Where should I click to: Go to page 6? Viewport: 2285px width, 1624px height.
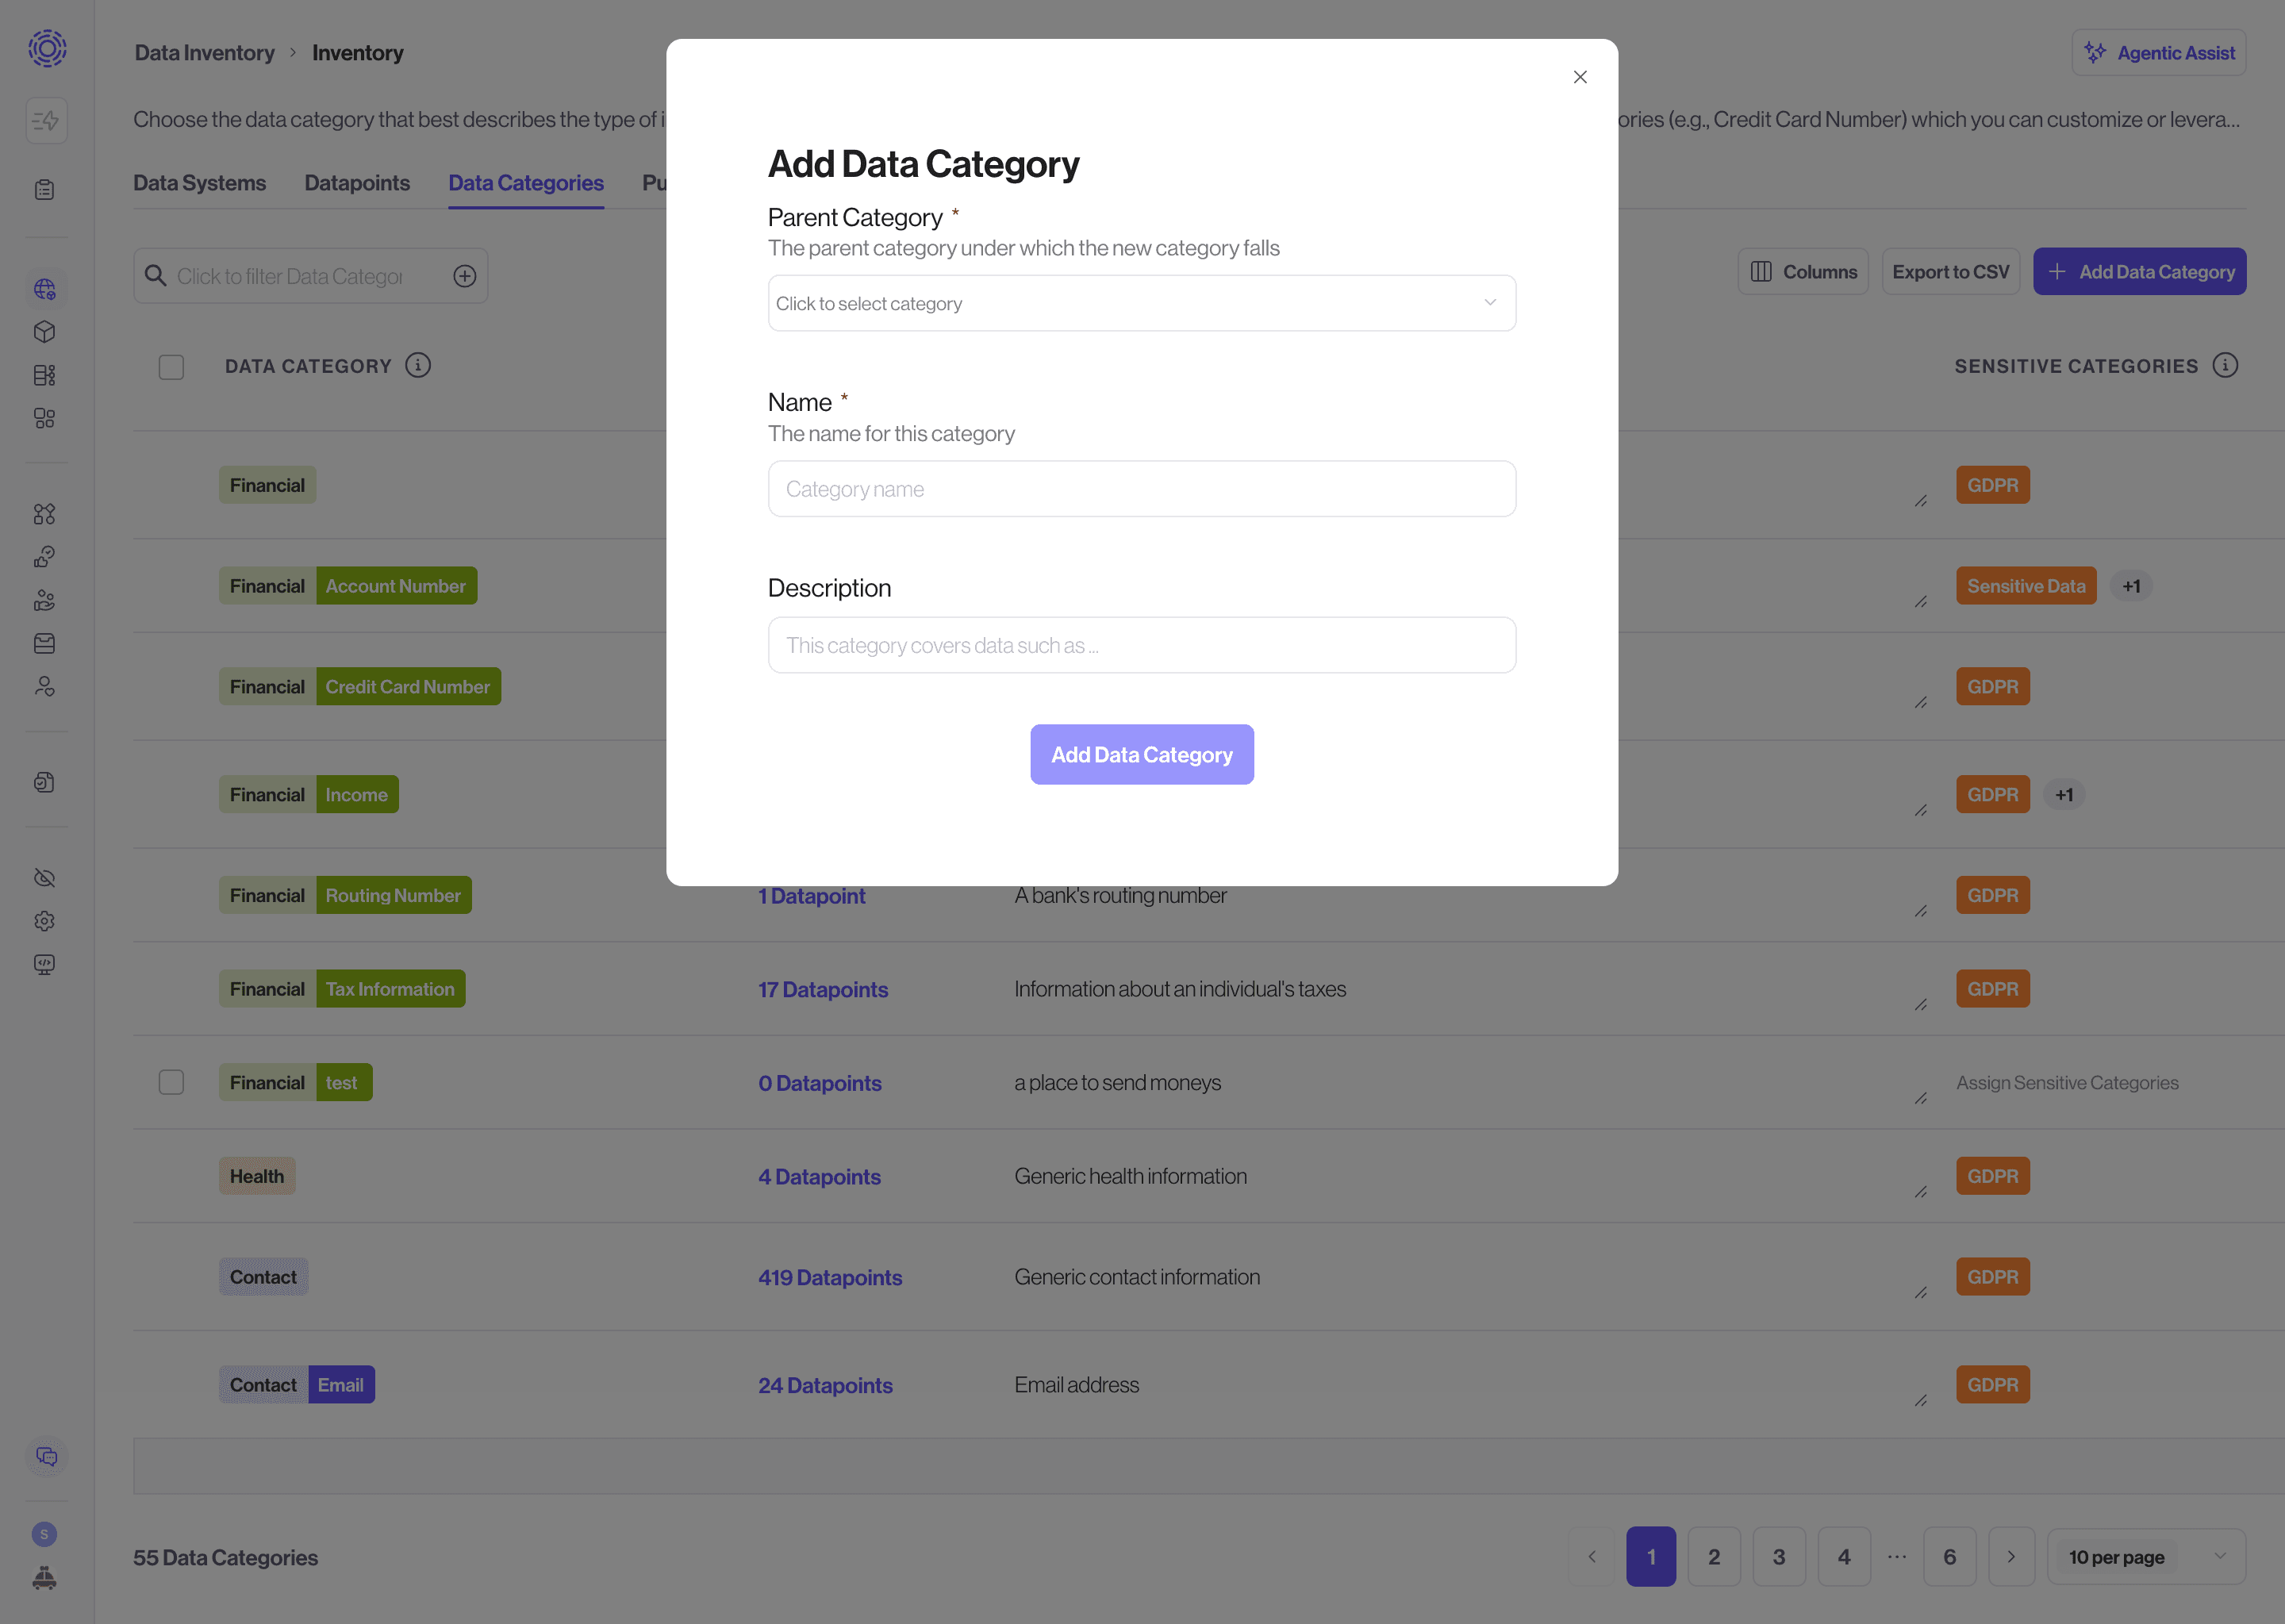[x=1949, y=1557]
